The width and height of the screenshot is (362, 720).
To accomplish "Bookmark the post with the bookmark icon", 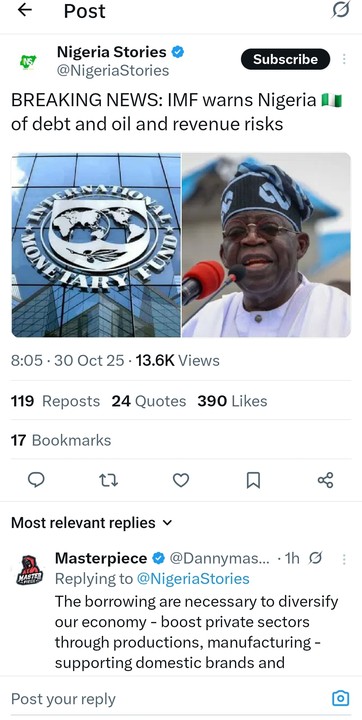I will [253, 480].
